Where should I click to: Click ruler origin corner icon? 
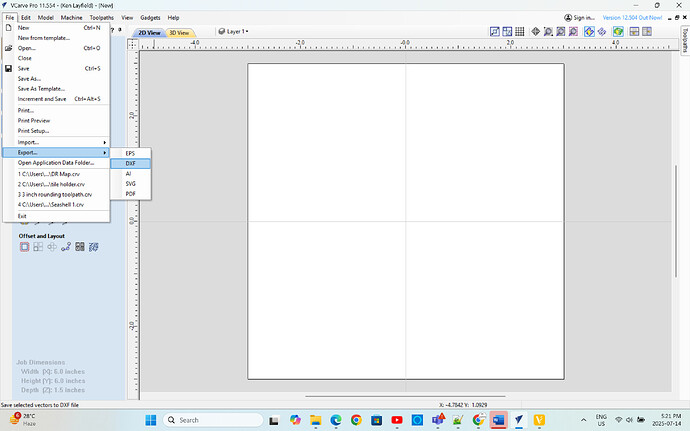tap(132, 44)
